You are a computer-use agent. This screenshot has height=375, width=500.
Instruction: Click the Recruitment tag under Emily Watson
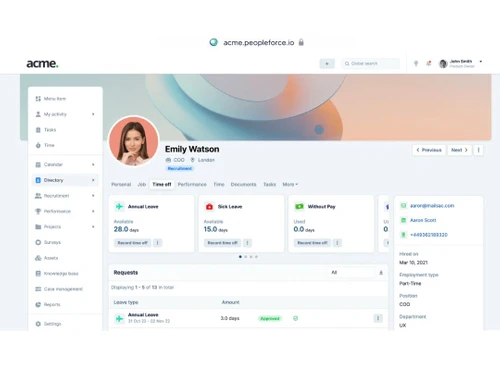point(180,169)
